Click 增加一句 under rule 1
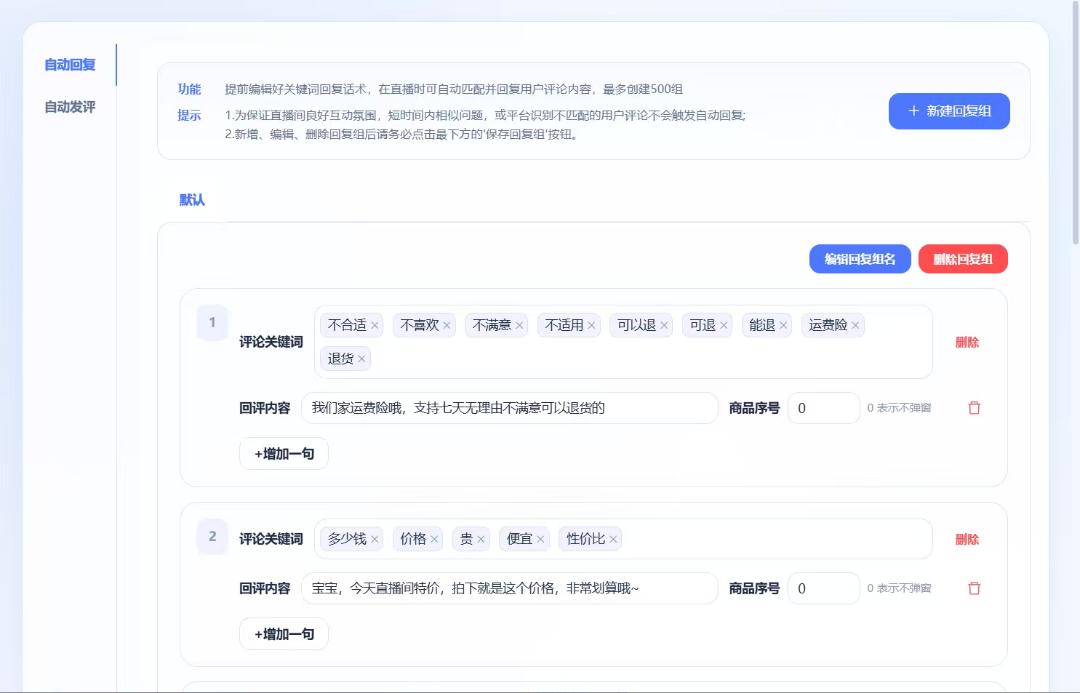 tap(284, 454)
